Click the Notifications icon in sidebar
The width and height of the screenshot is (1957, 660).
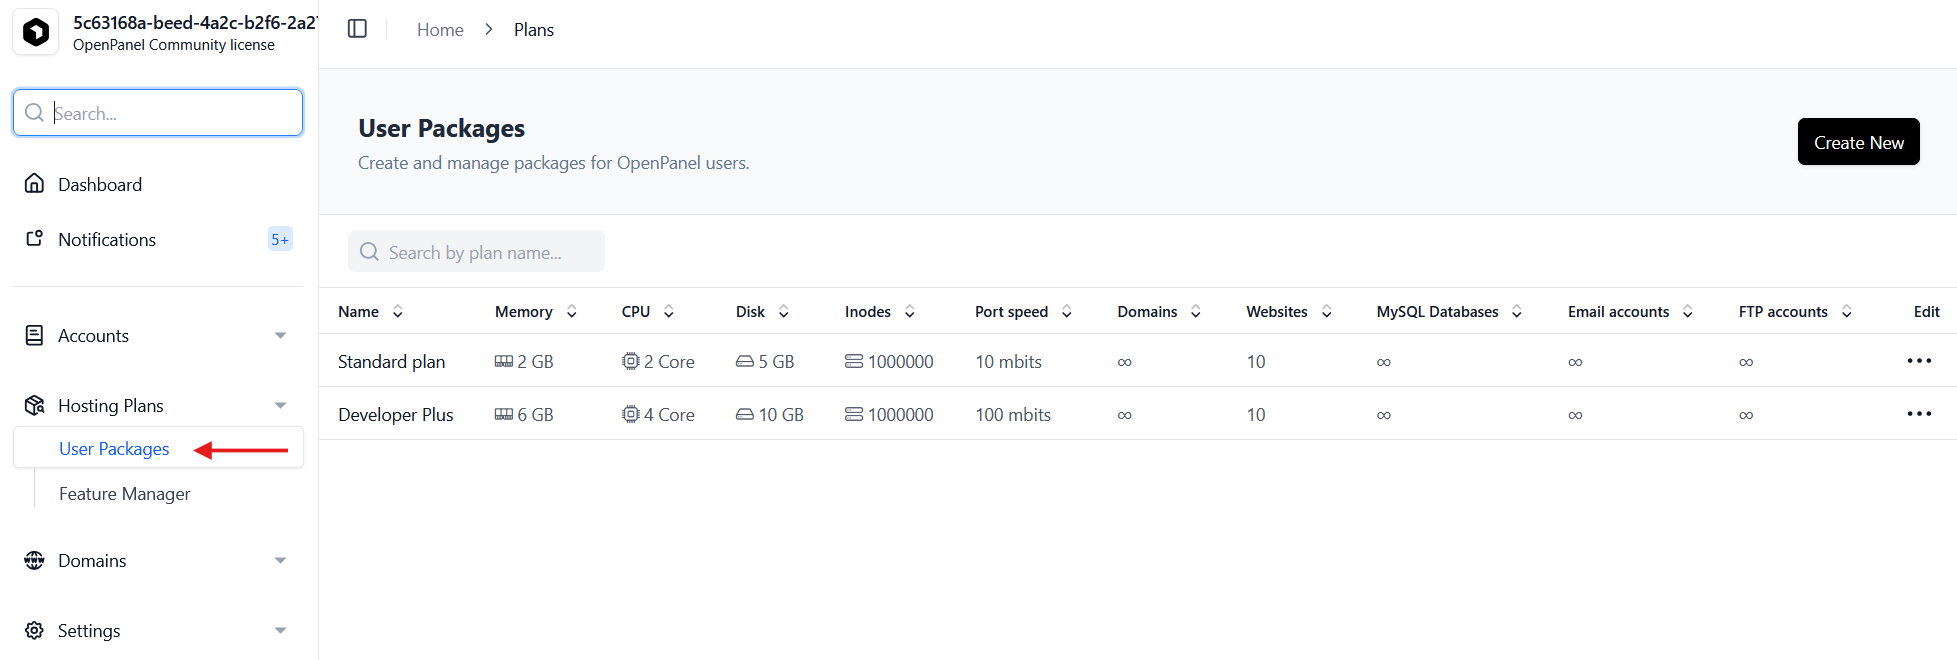point(35,239)
